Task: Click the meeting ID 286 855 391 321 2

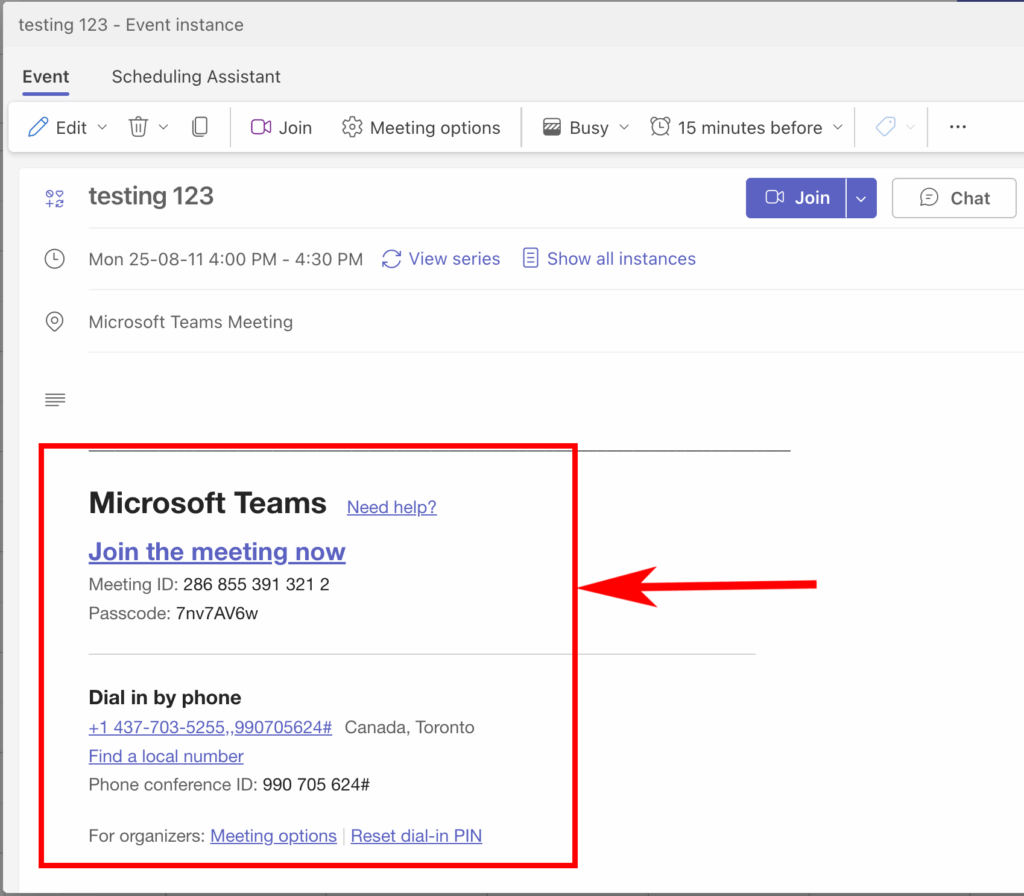Action: (x=256, y=584)
